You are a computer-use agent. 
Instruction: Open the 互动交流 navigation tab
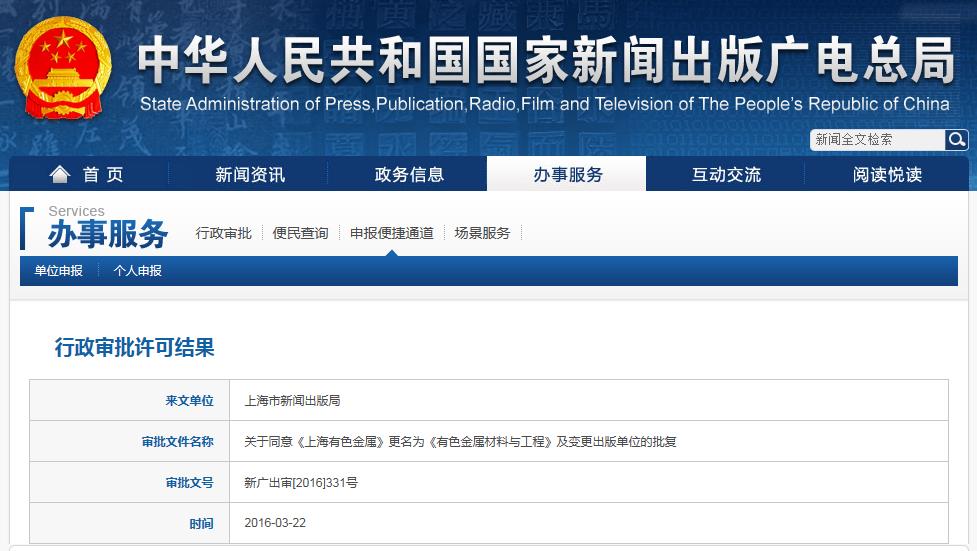coord(726,174)
